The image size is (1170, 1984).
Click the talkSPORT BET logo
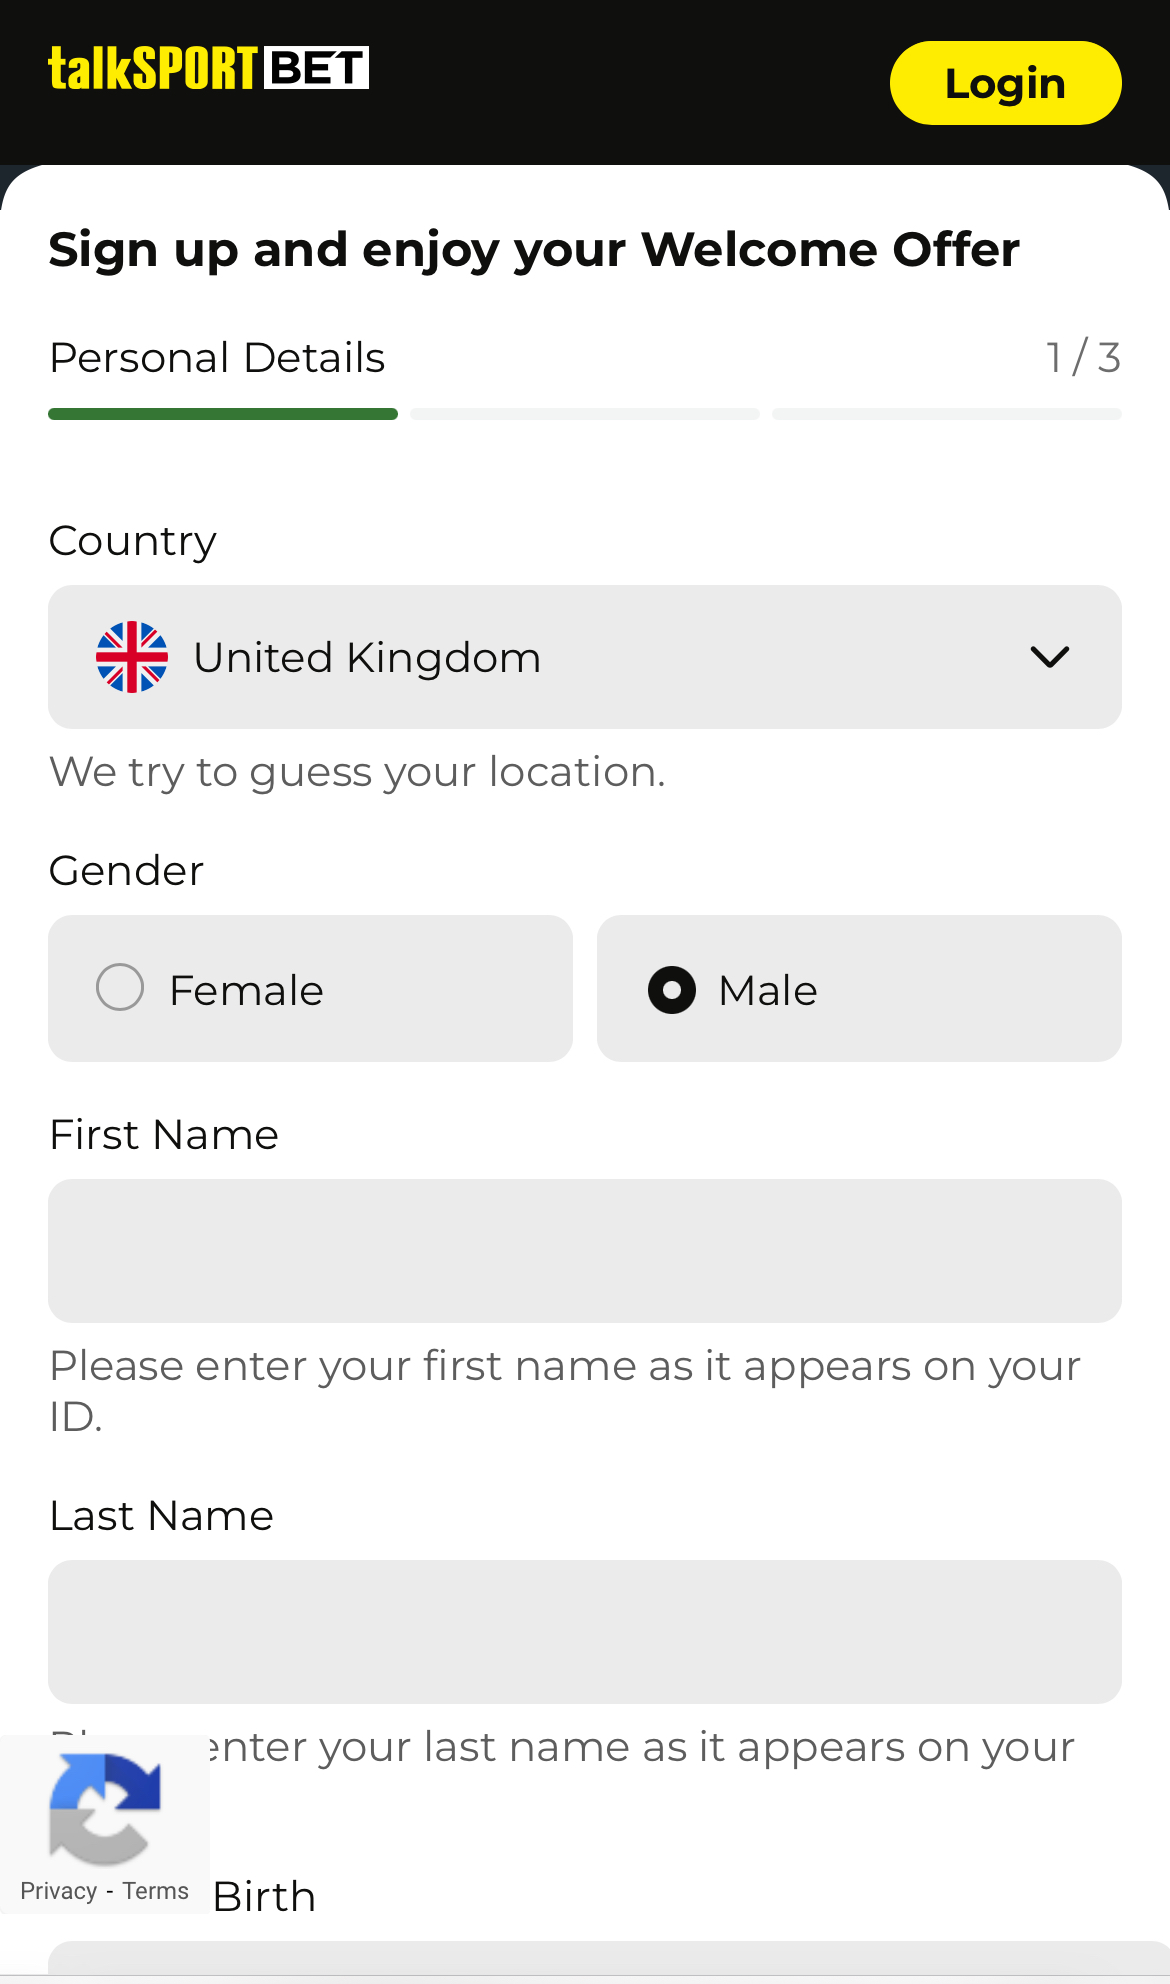click(207, 67)
